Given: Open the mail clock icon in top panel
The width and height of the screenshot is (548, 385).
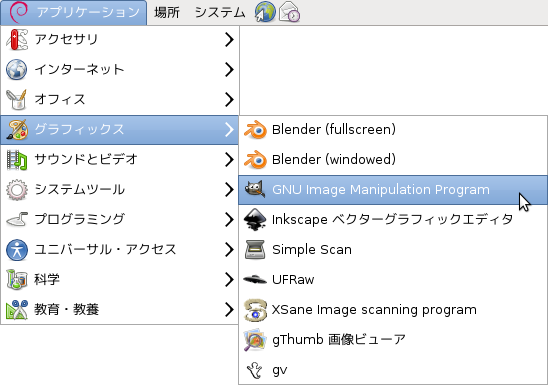Looking at the screenshot, I should [289, 12].
